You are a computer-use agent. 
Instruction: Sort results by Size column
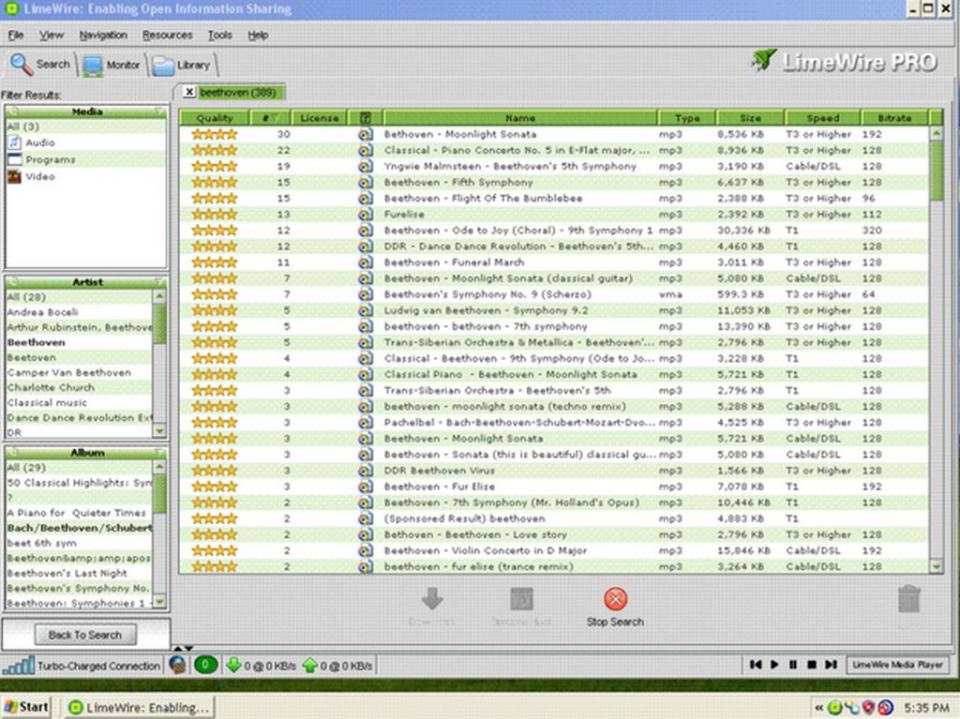(x=750, y=118)
